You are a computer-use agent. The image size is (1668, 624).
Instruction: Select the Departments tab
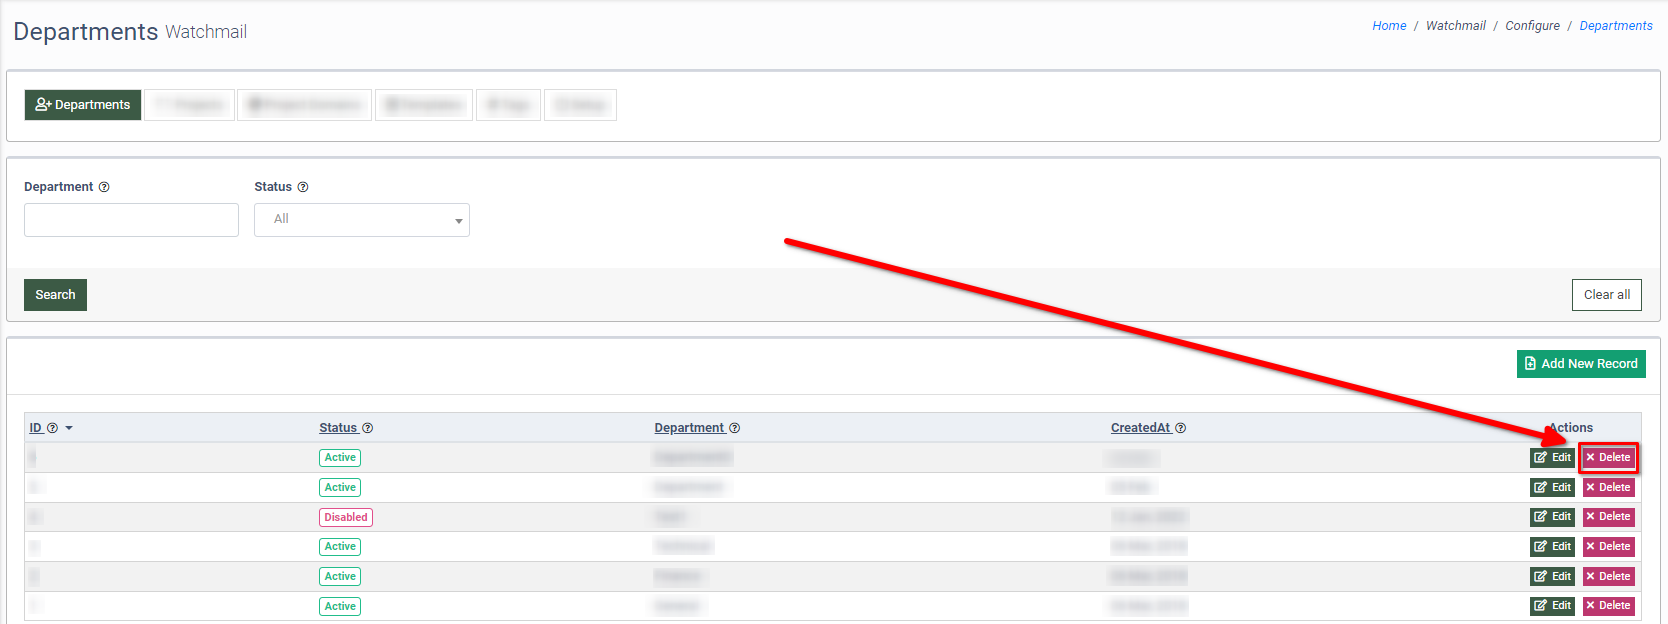point(83,105)
